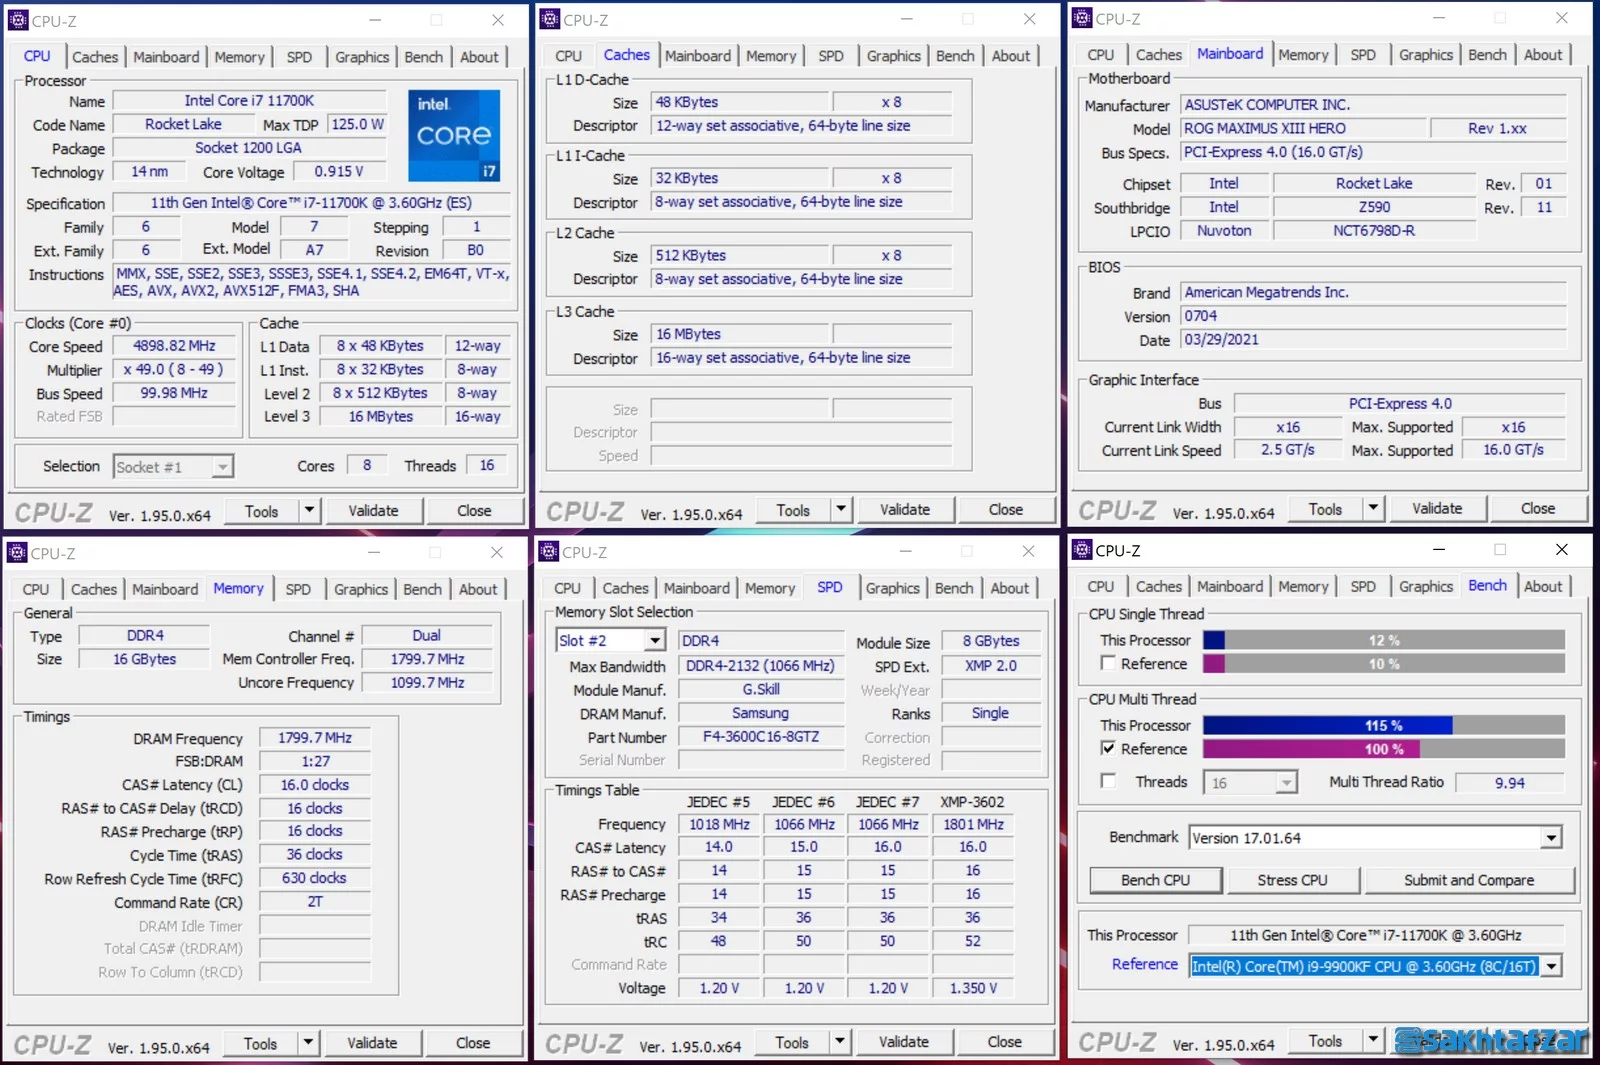
Task: Click Validate in the CPU tab window
Action: point(373,511)
